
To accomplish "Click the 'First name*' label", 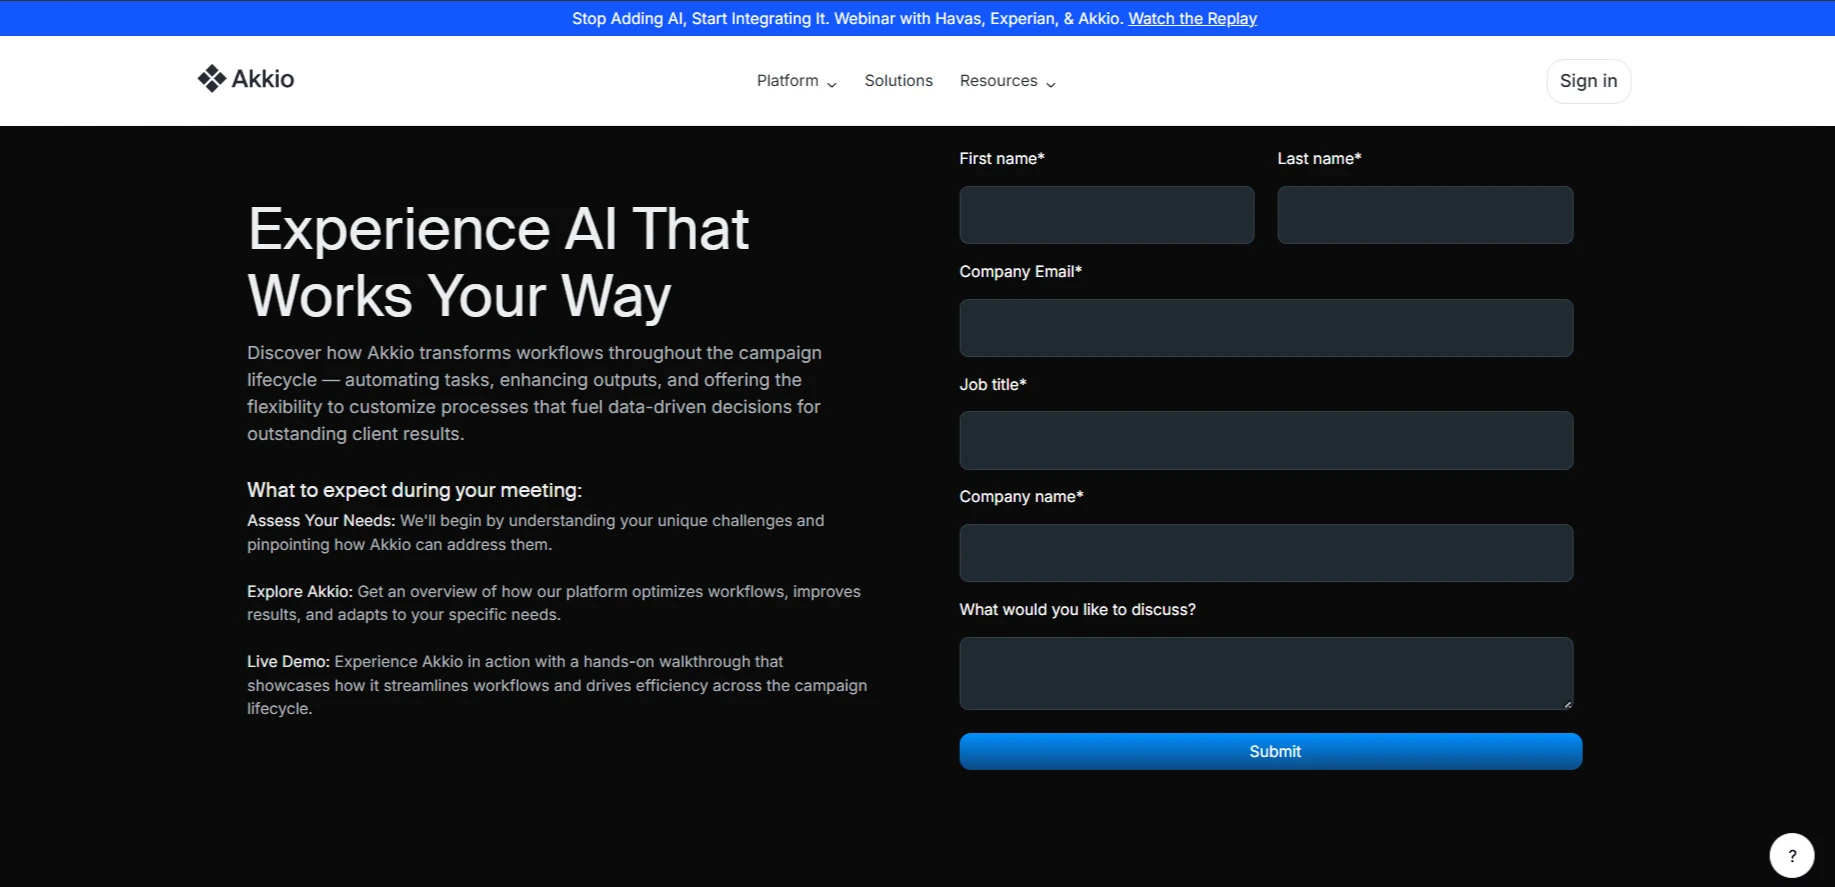I will click(x=1001, y=159).
